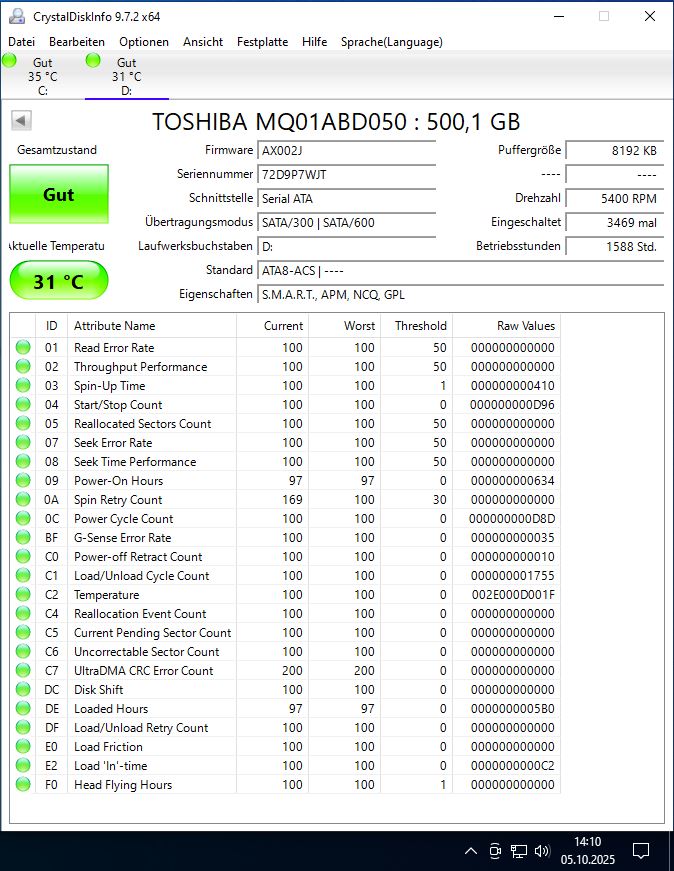
Task: Click raw value 002E000D001F
Action: pyautogui.click(x=513, y=595)
